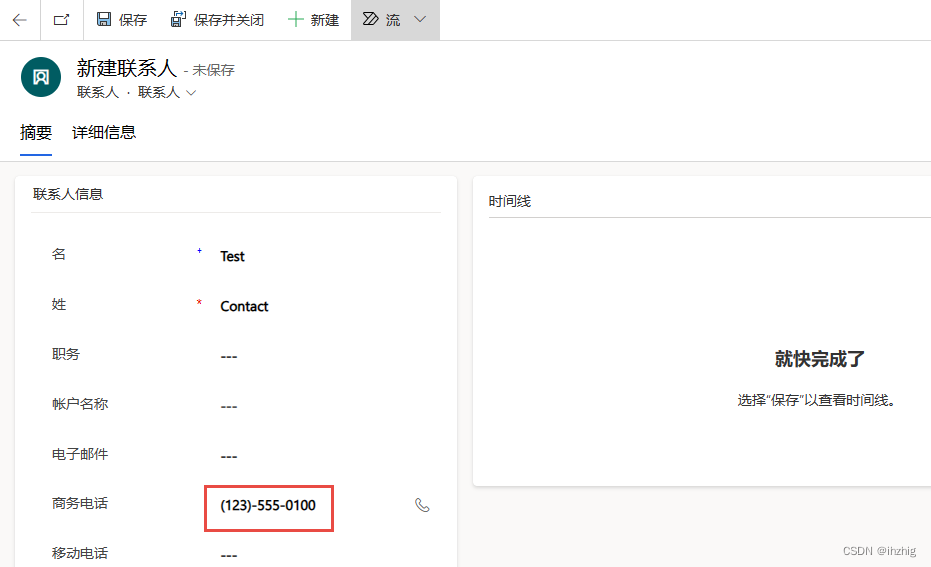
Task: Click the 姓 field label
Action: click(59, 304)
